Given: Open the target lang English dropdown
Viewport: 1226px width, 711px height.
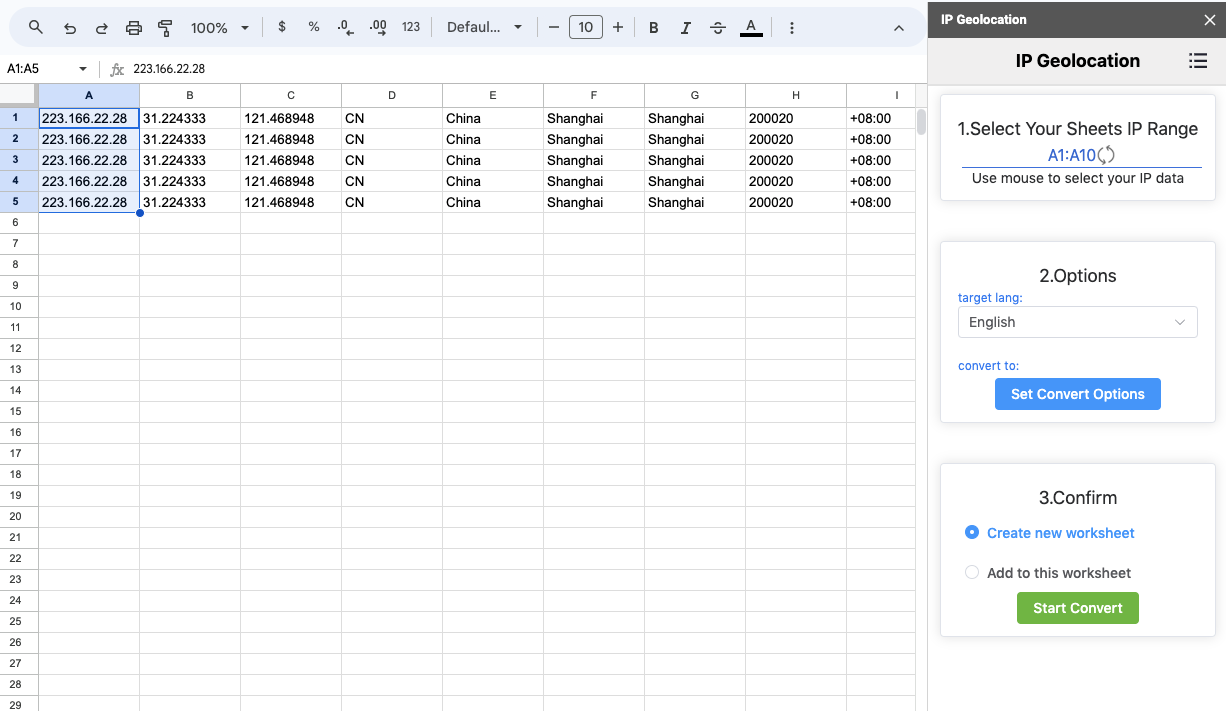Looking at the screenshot, I should tap(1077, 322).
